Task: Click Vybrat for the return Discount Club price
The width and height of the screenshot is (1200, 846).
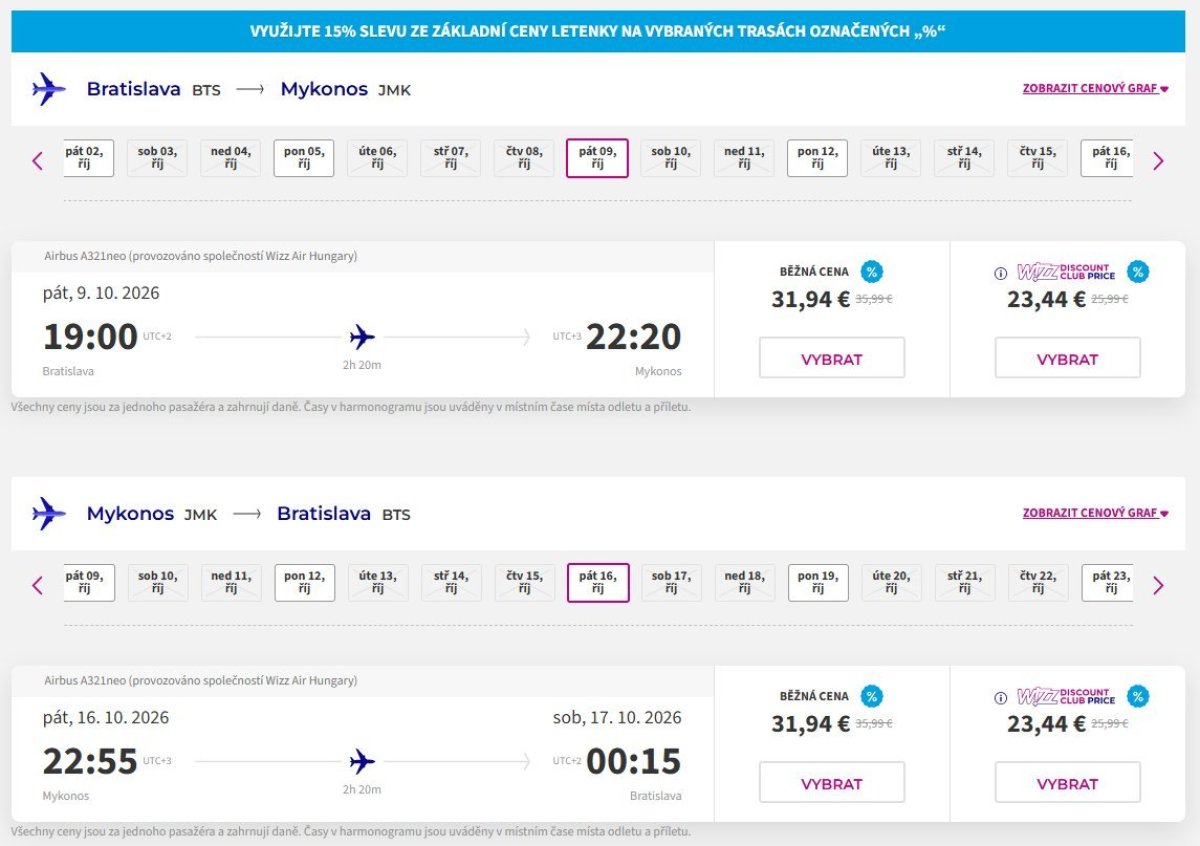Action: point(1068,783)
